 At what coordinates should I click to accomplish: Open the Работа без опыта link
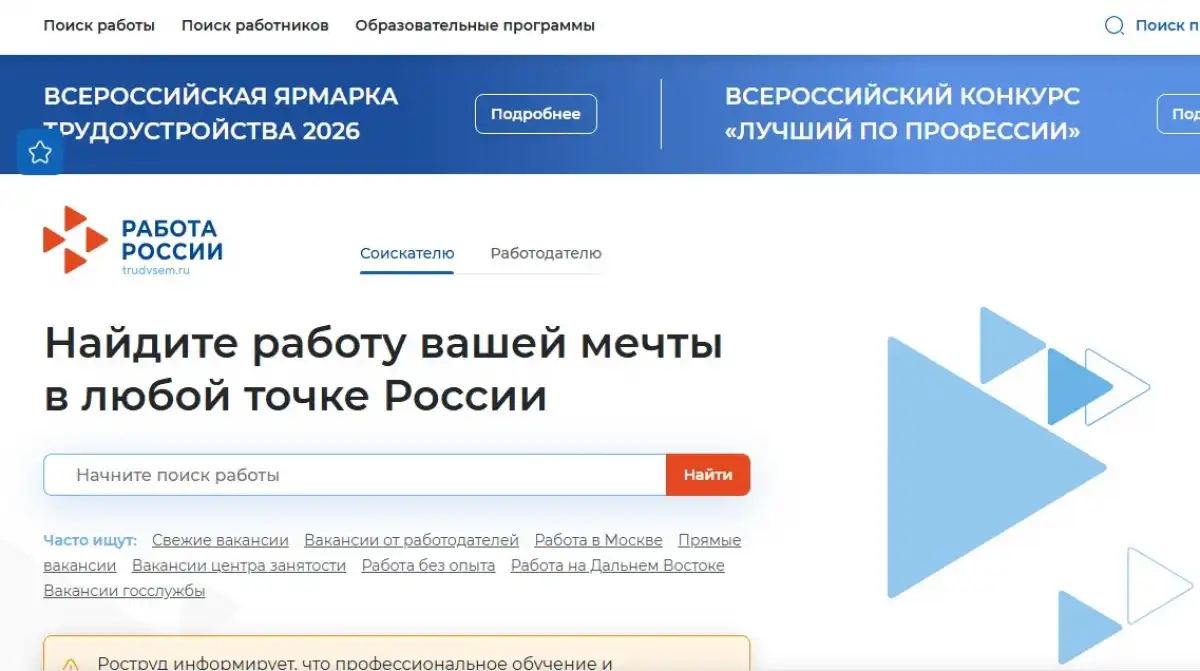[428, 565]
